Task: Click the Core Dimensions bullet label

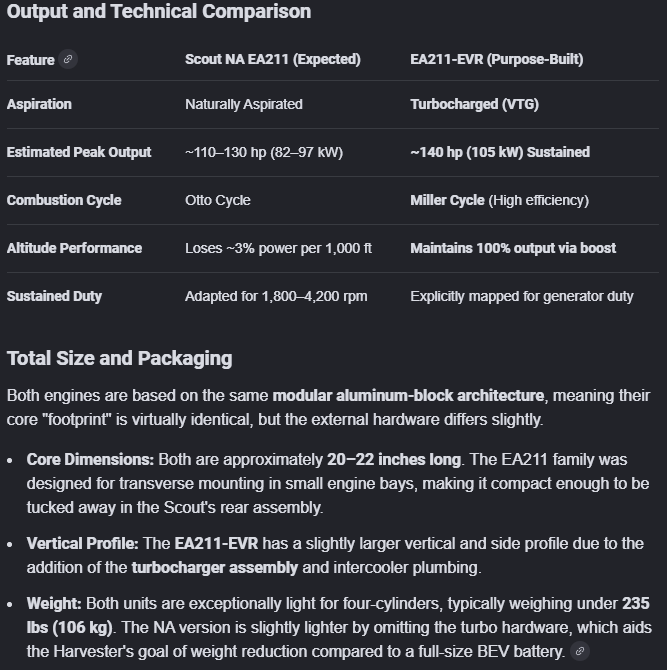Action: 90,460
